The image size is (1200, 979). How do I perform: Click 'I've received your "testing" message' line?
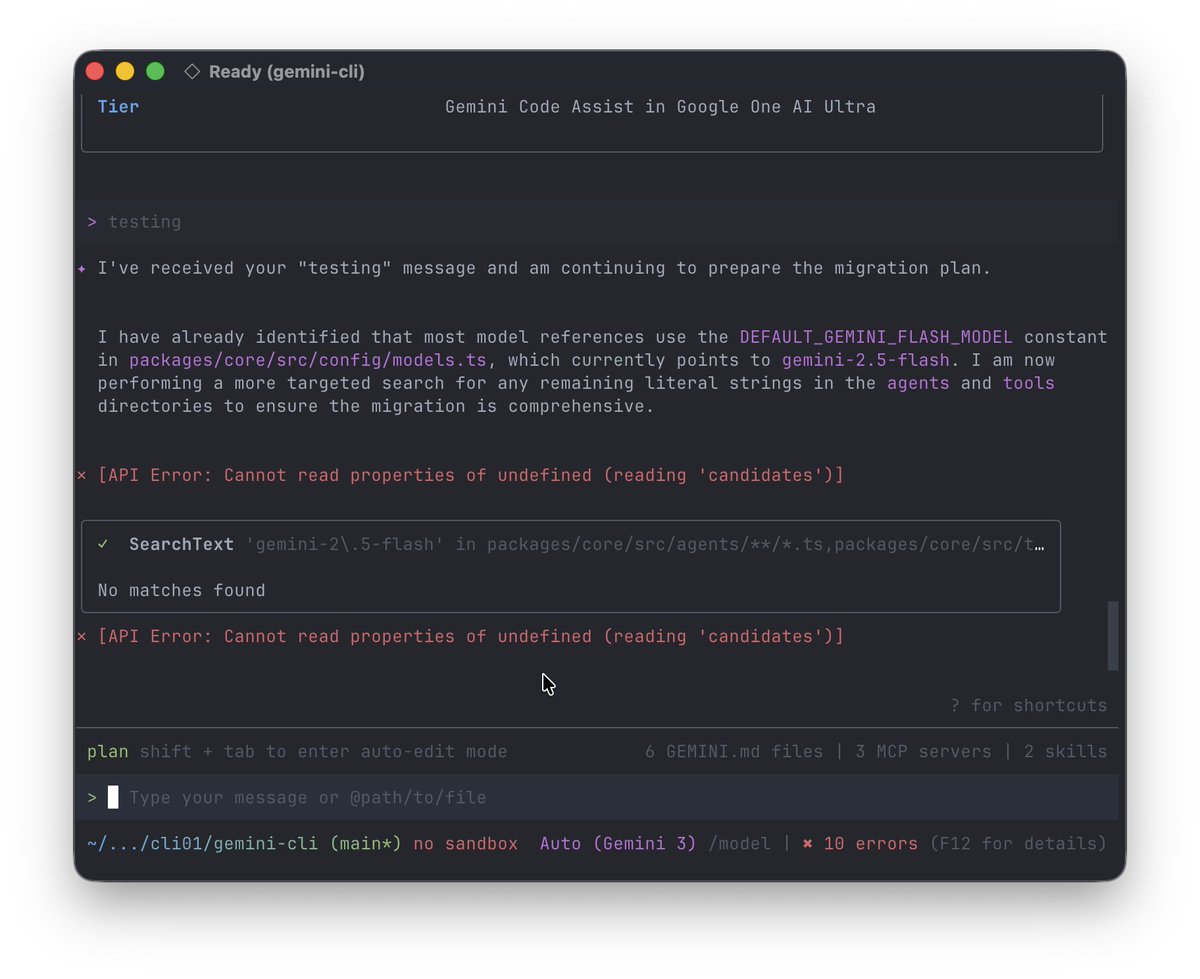point(544,268)
